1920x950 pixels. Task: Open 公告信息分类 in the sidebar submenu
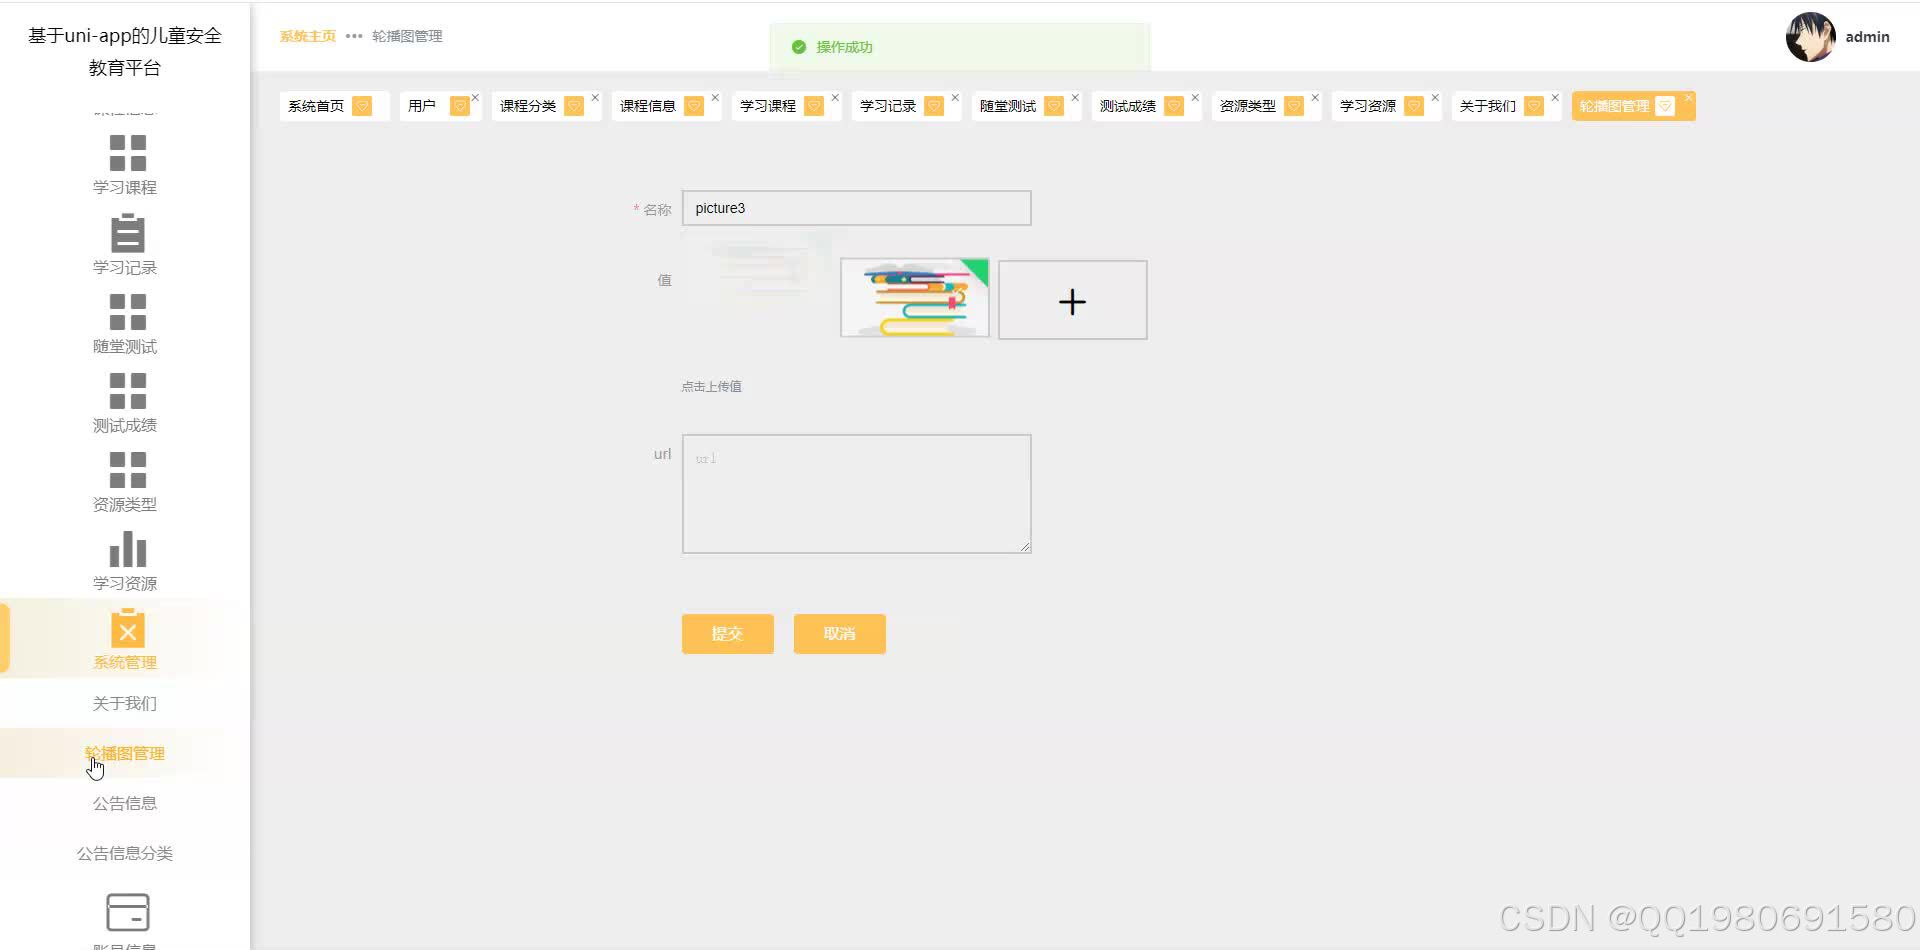pyautogui.click(x=125, y=853)
